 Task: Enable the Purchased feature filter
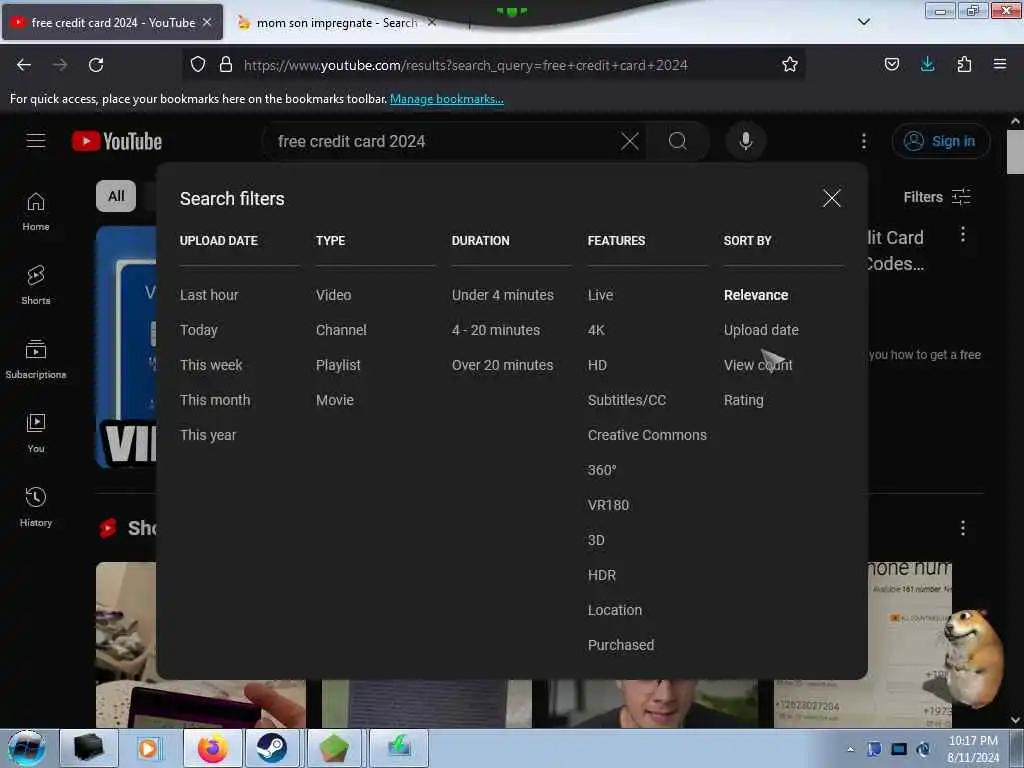point(620,645)
